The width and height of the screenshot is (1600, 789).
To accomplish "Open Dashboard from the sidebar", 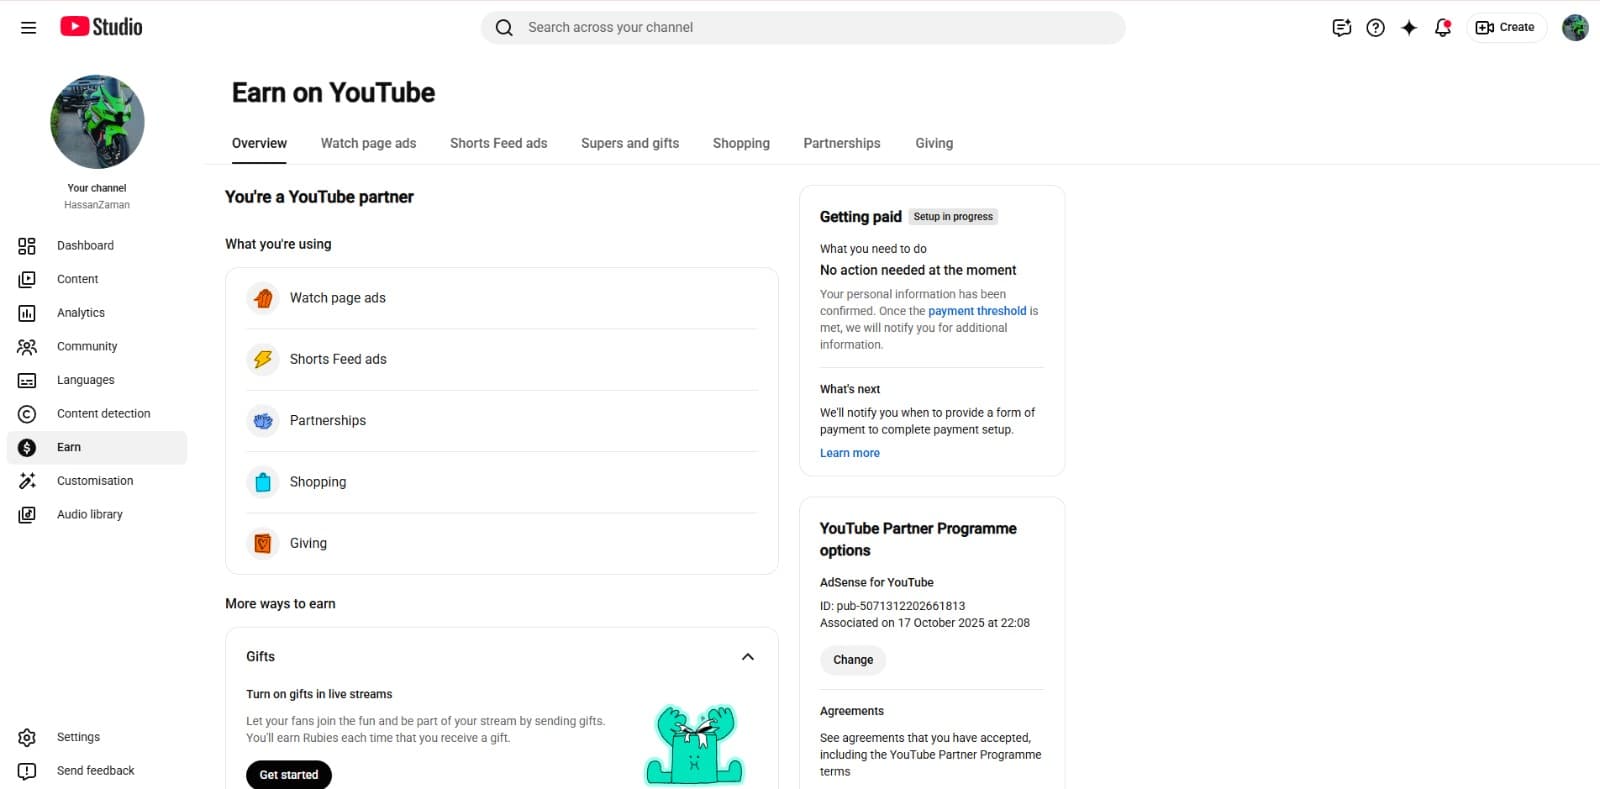I will click(97, 246).
